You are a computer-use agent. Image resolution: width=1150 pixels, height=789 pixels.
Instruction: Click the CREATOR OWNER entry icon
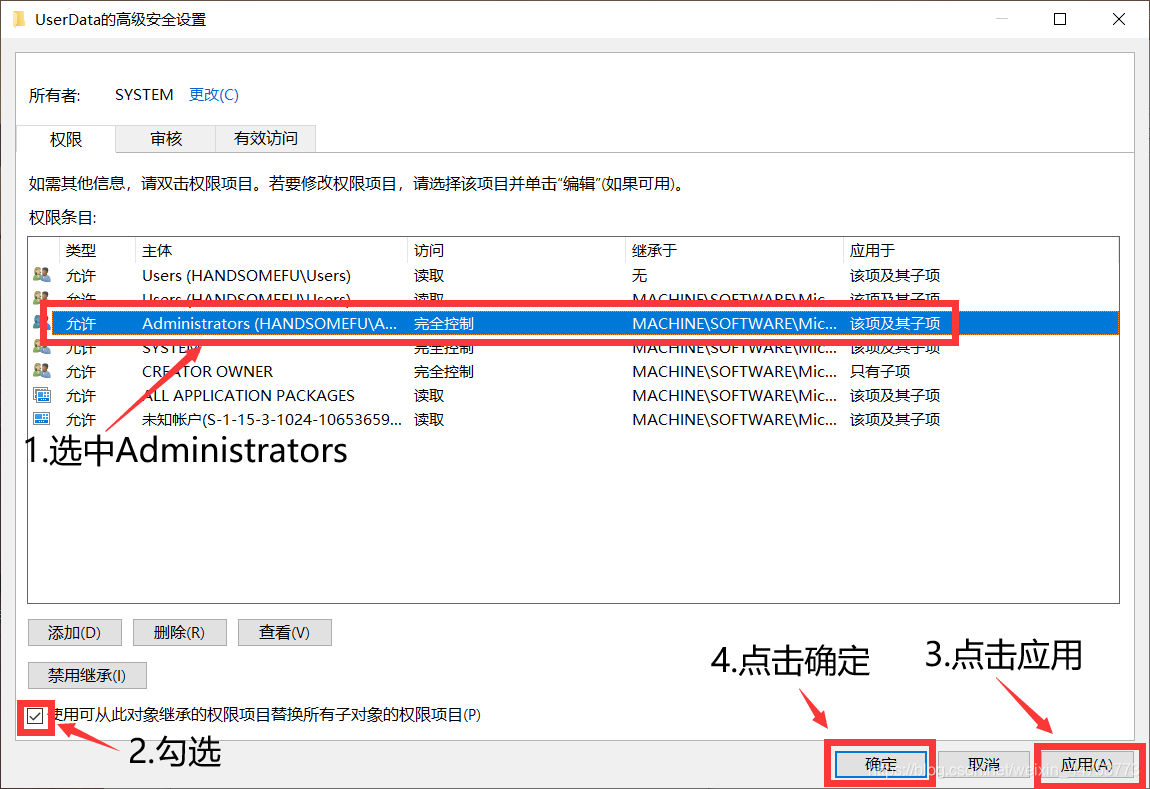[43, 371]
